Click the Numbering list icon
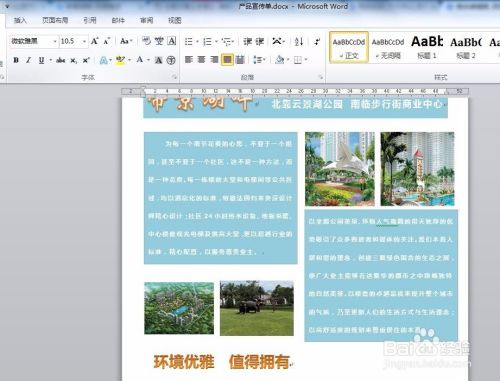500x381 pixels. [207, 41]
